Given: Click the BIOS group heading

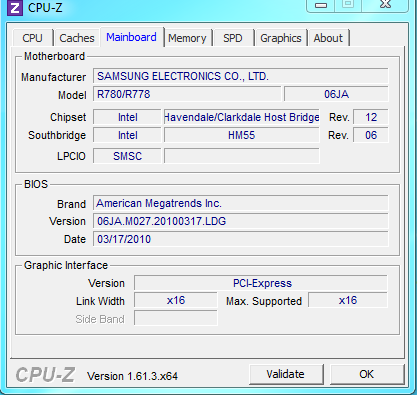Looking at the screenshot, I should click(x=36, y=184).
